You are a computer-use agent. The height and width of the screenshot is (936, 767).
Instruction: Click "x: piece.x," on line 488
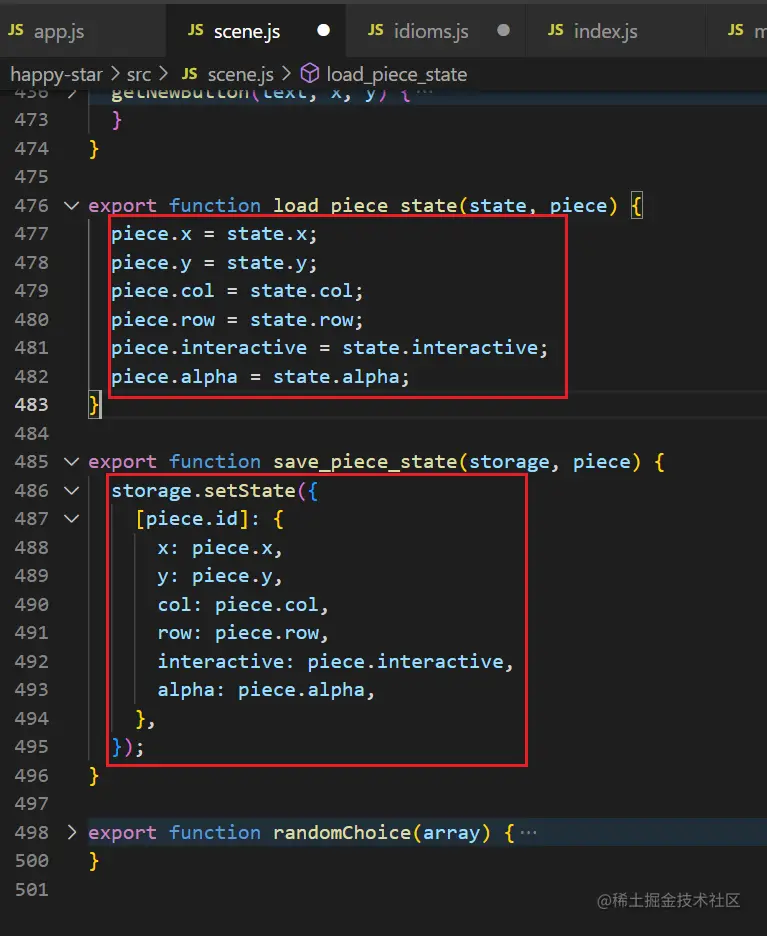(220, 547)
